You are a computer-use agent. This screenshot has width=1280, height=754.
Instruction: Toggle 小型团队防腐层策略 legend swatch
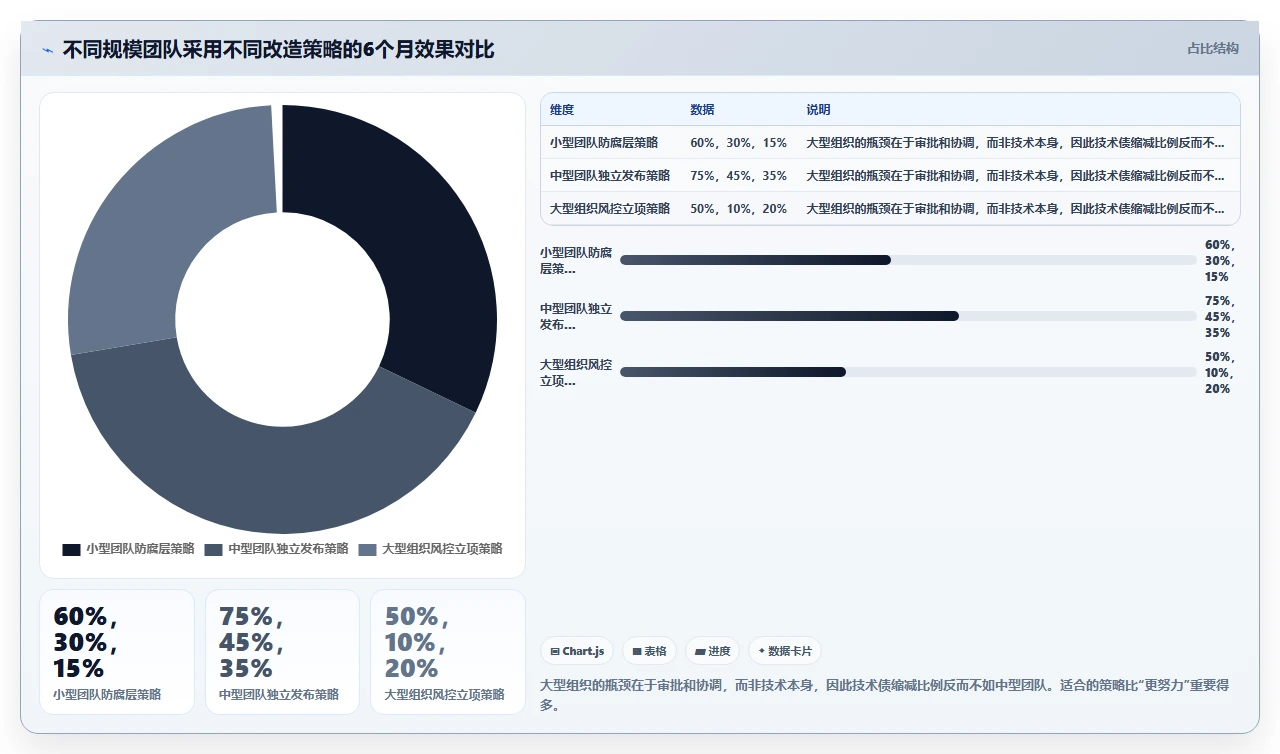71,549
